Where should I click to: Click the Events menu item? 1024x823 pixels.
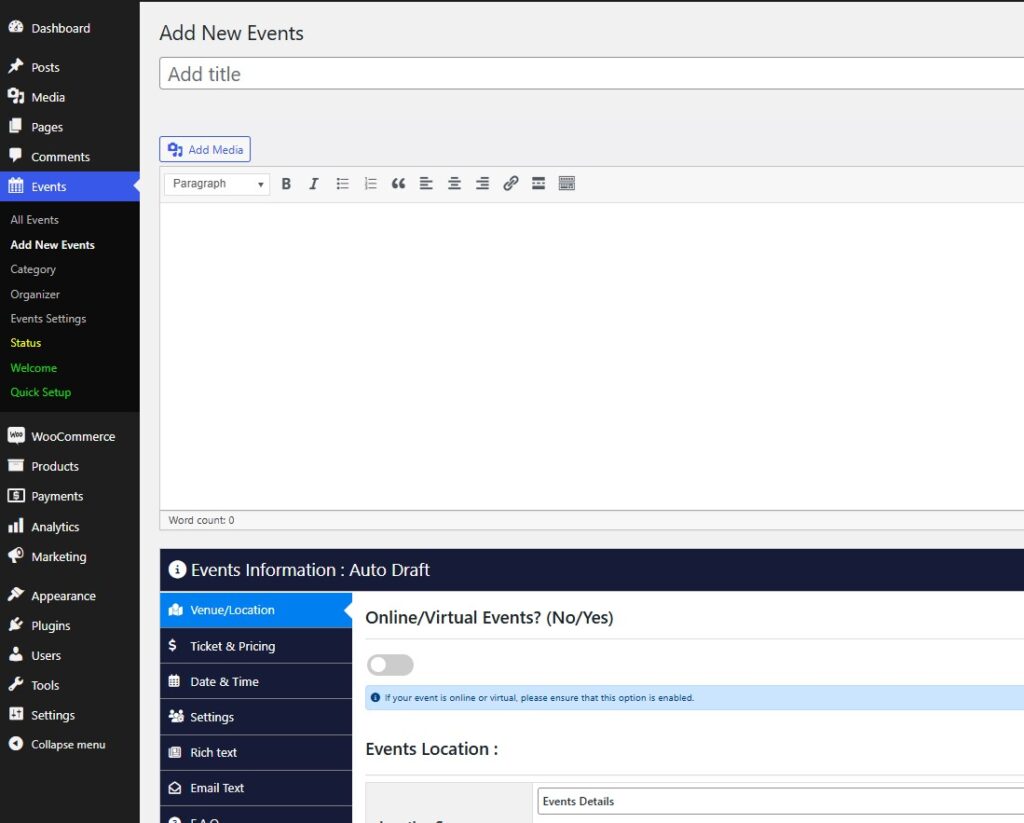(69, 187)
